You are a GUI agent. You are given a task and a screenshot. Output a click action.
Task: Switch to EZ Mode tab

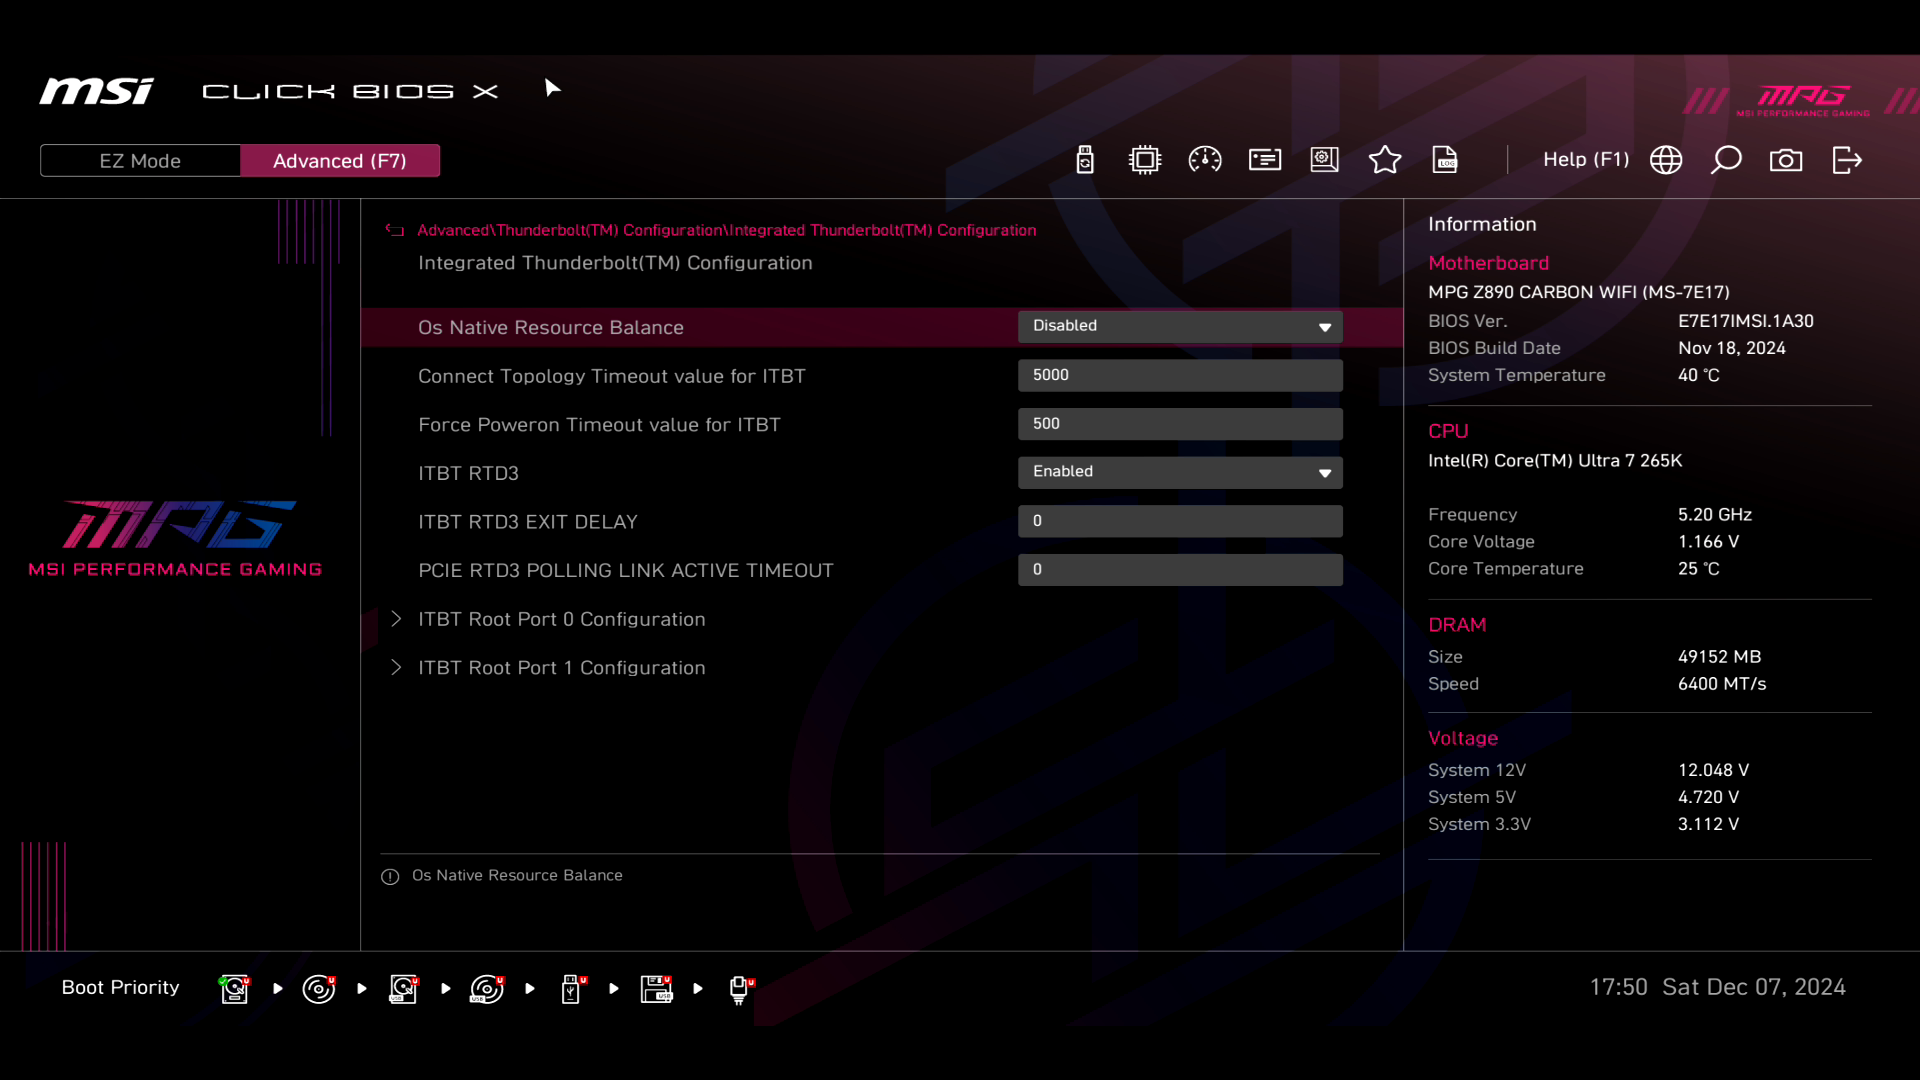(x=140, y=161)
